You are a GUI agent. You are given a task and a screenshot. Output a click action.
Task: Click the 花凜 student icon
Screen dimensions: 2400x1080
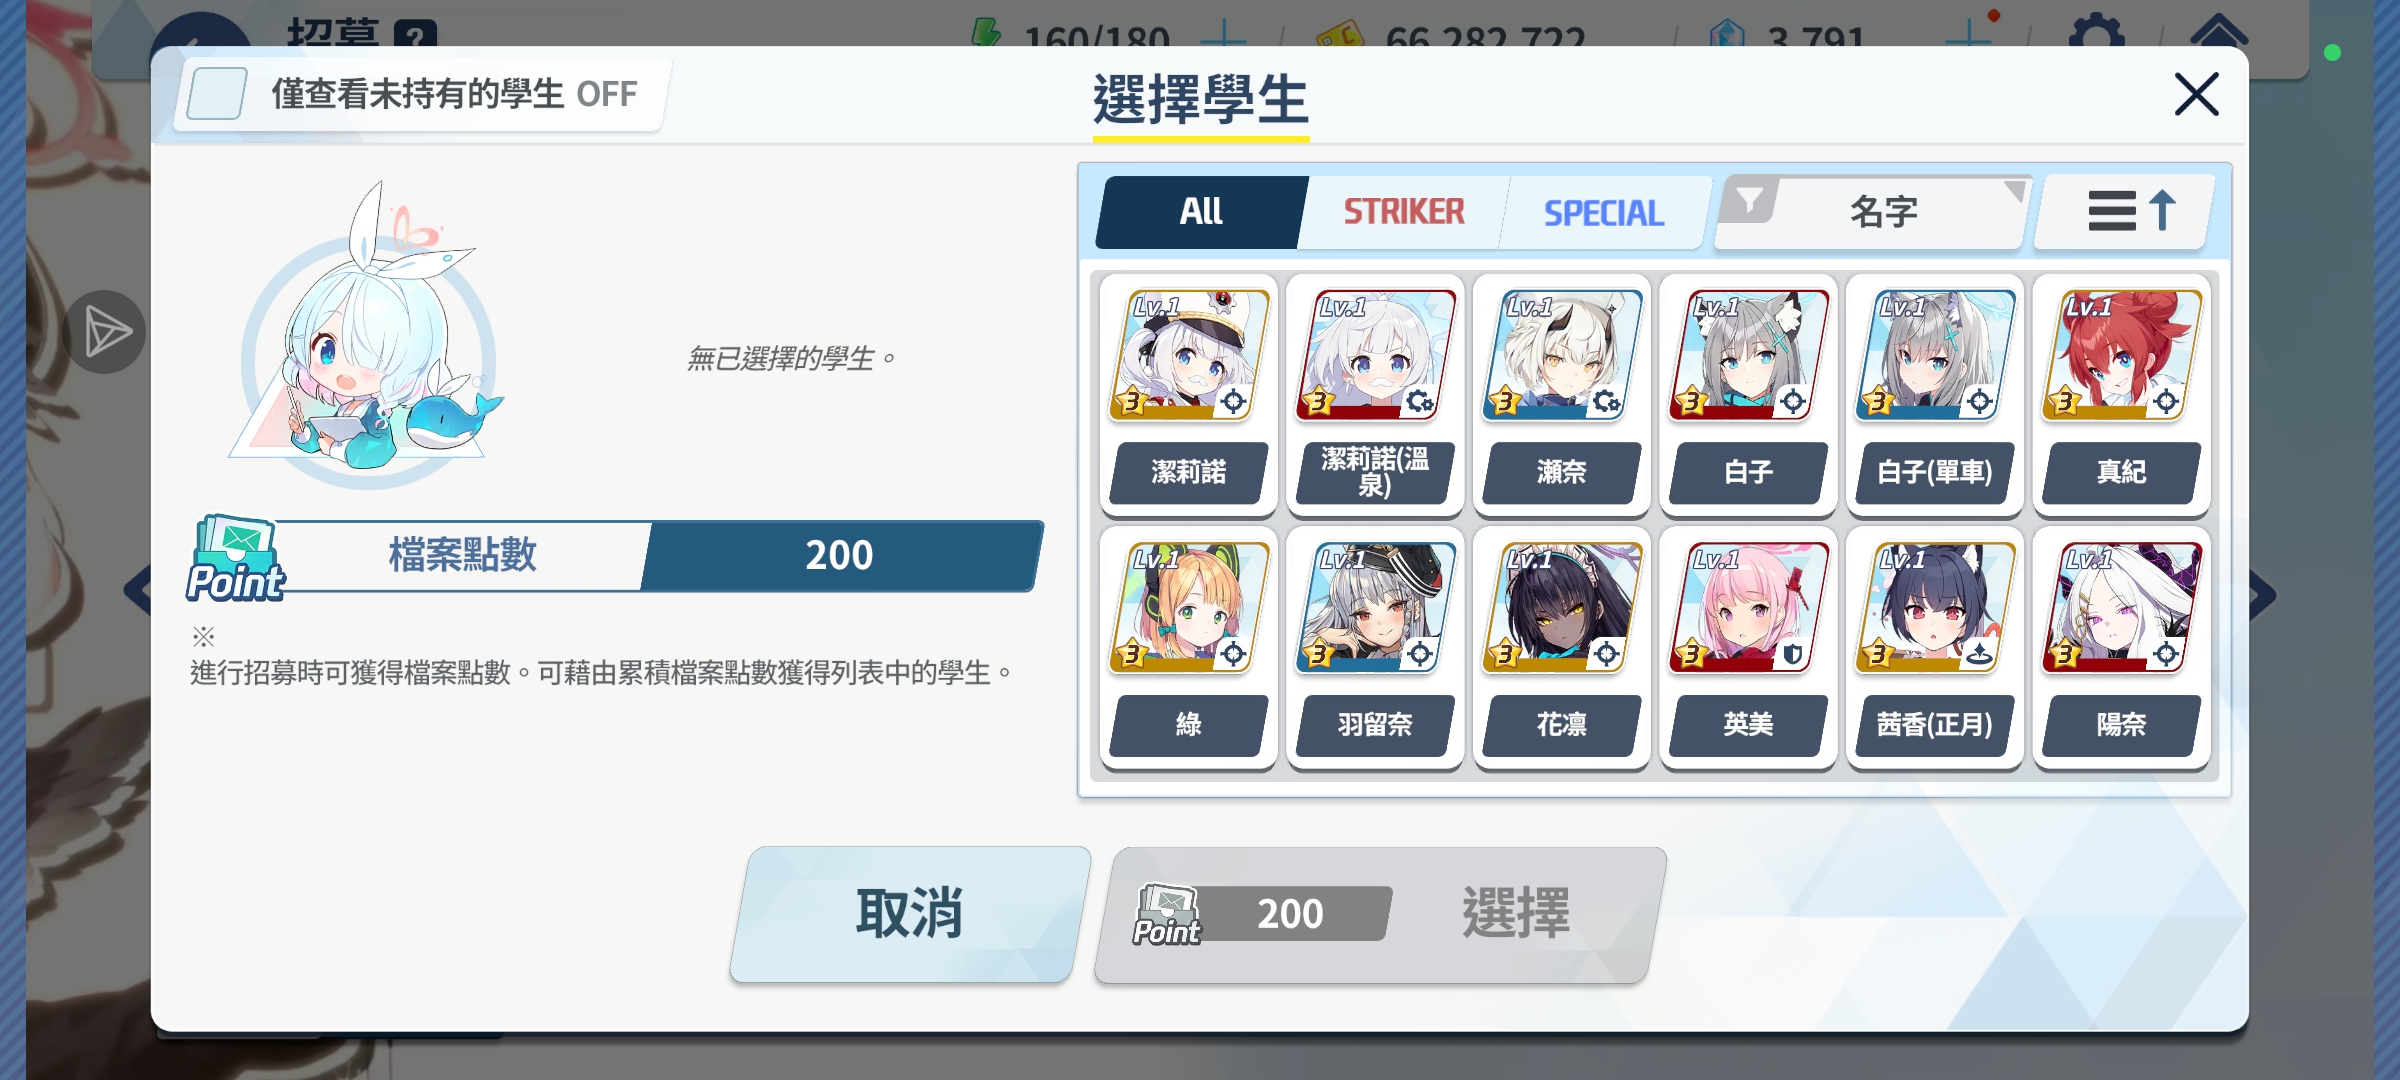1562,608
